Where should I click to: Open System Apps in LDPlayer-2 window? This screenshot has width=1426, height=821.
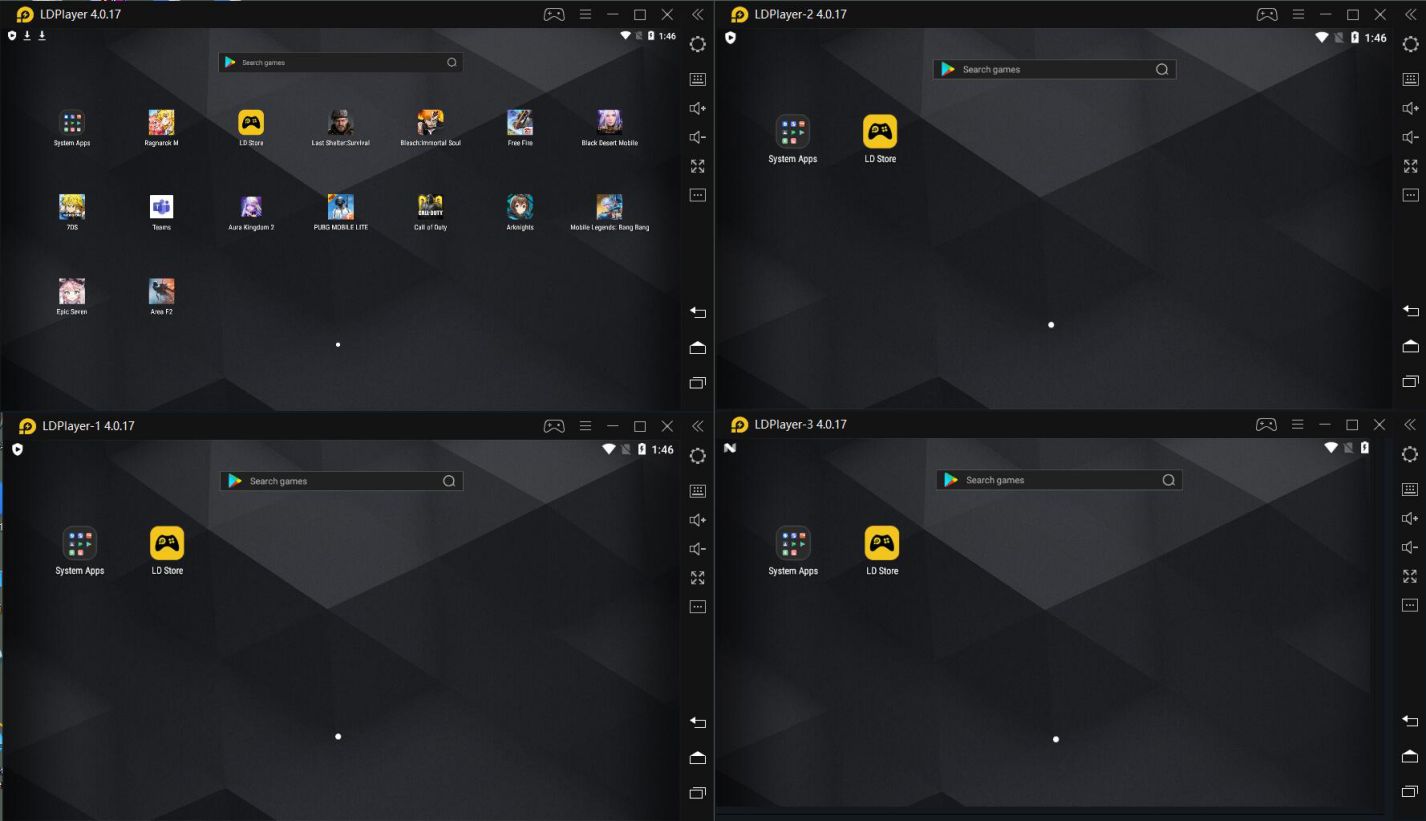pyautogui.click(x=793, y=132)
